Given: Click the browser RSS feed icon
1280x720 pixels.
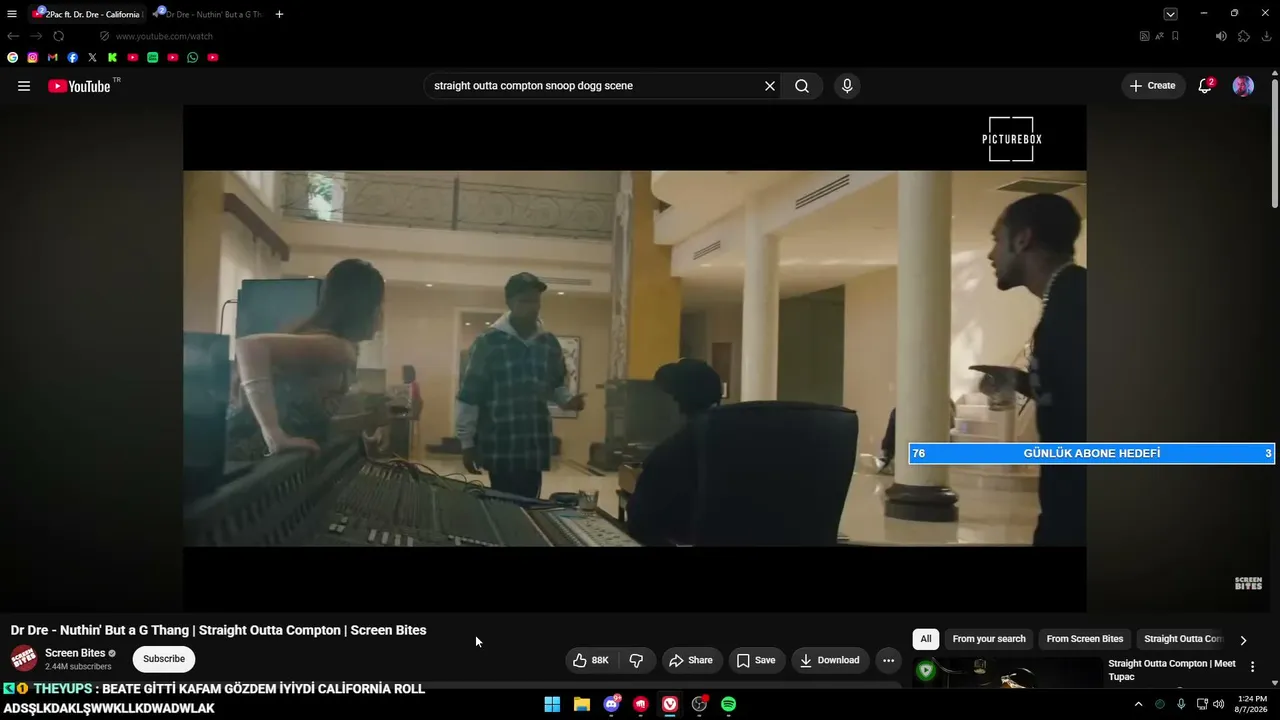Looking at the screenshot, I should coord(1145,36).
